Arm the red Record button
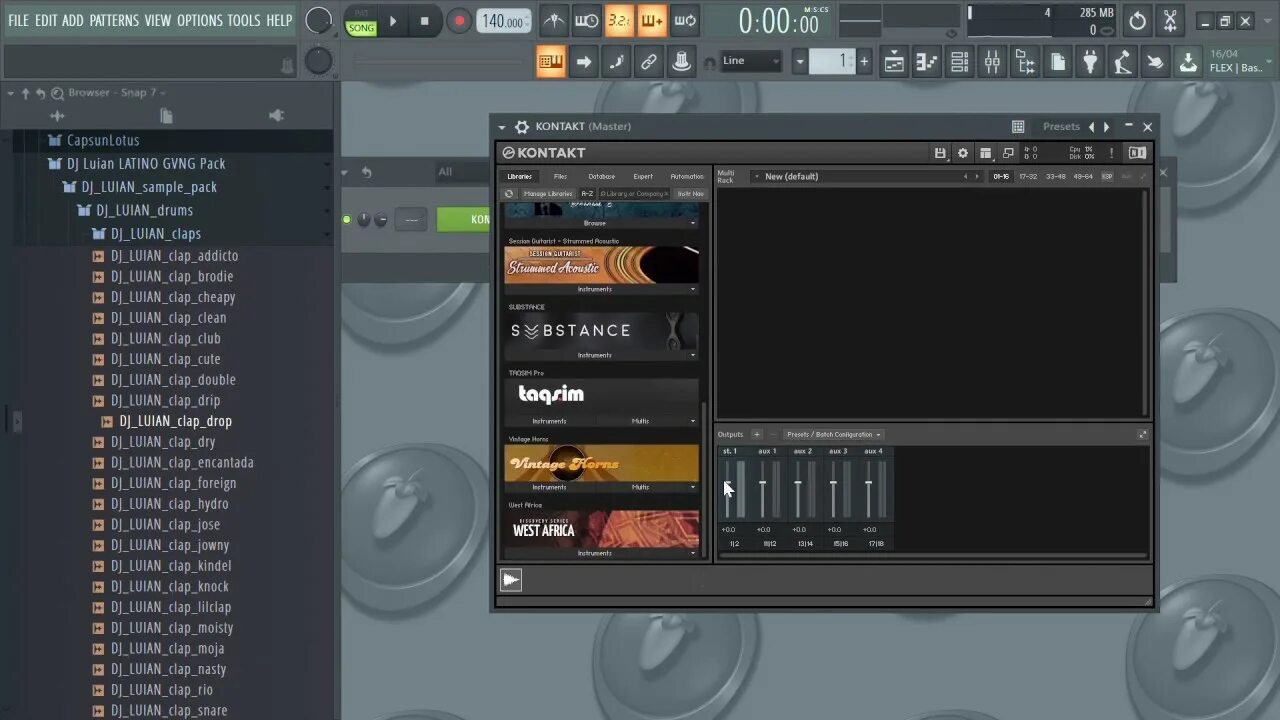This screenshot has height=720, width=1280. coord(459,20)
